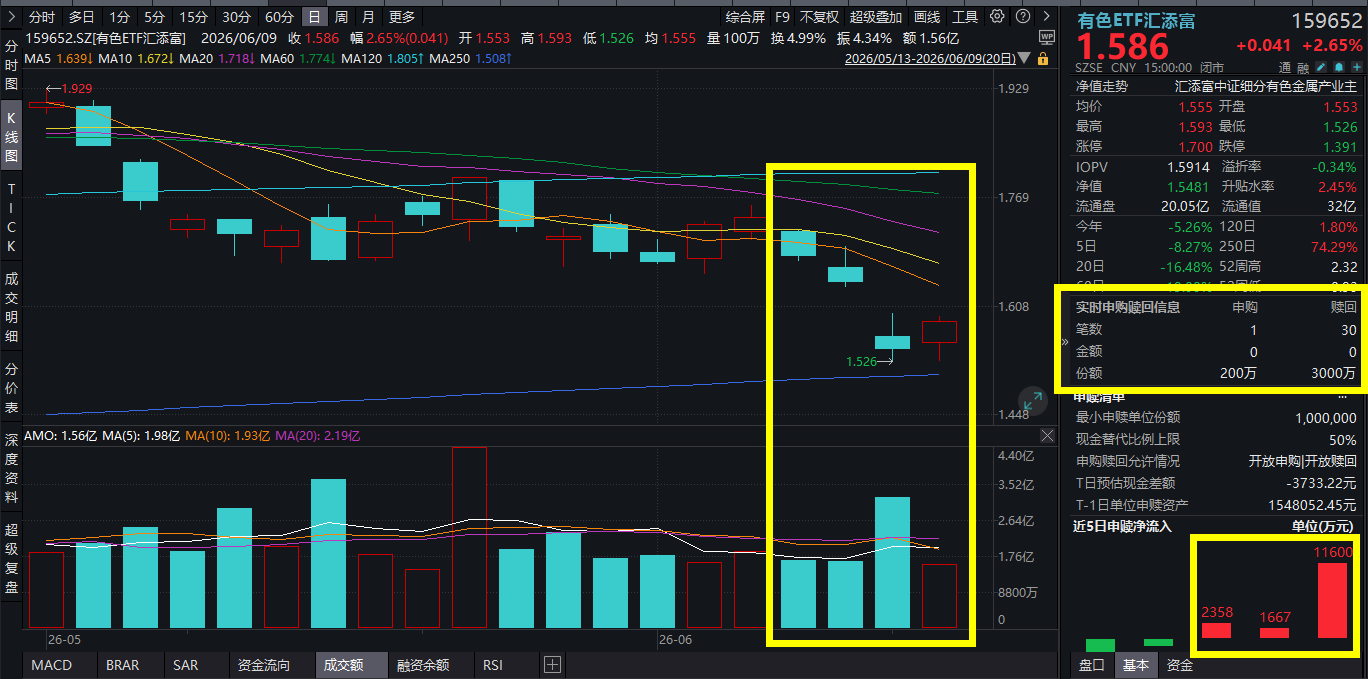Open the help question mark icon
1368x679 pixels.
(x=1023, y=16)
